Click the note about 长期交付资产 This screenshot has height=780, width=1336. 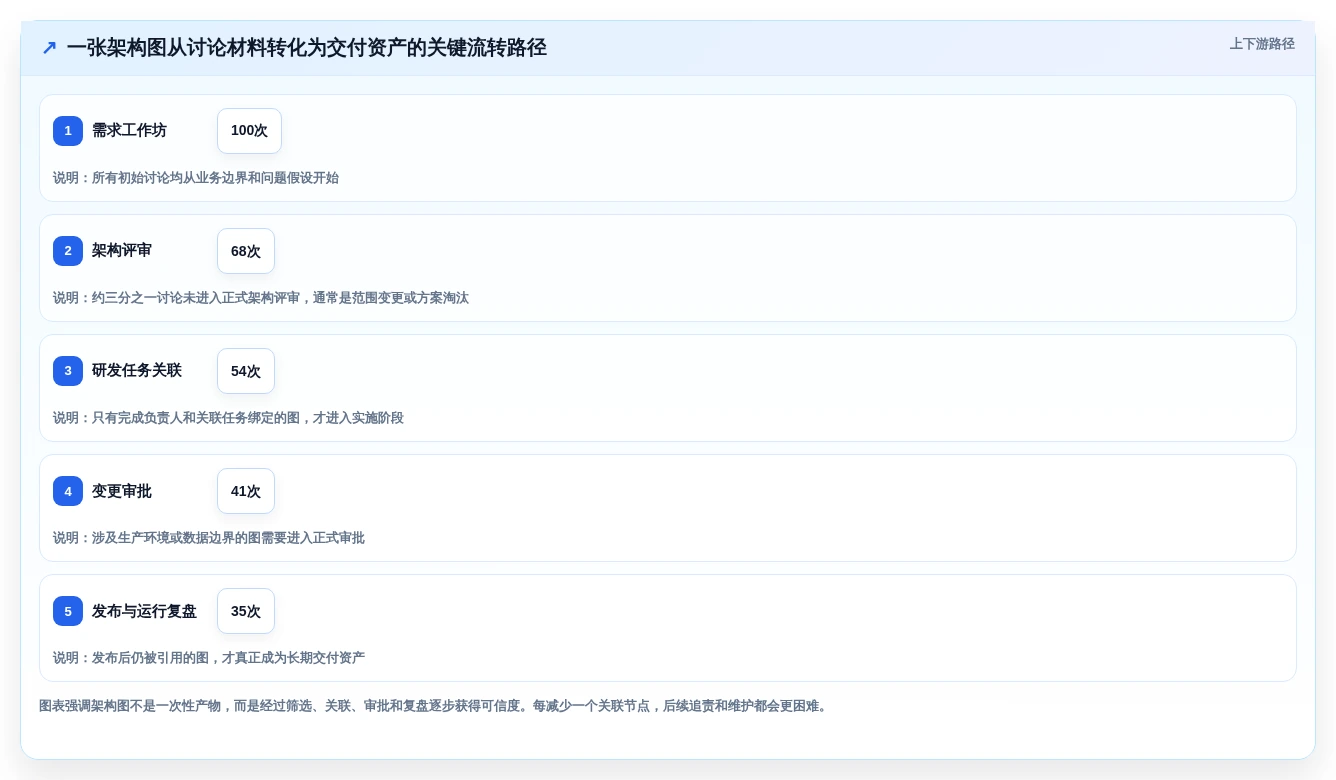pos(209,658)
